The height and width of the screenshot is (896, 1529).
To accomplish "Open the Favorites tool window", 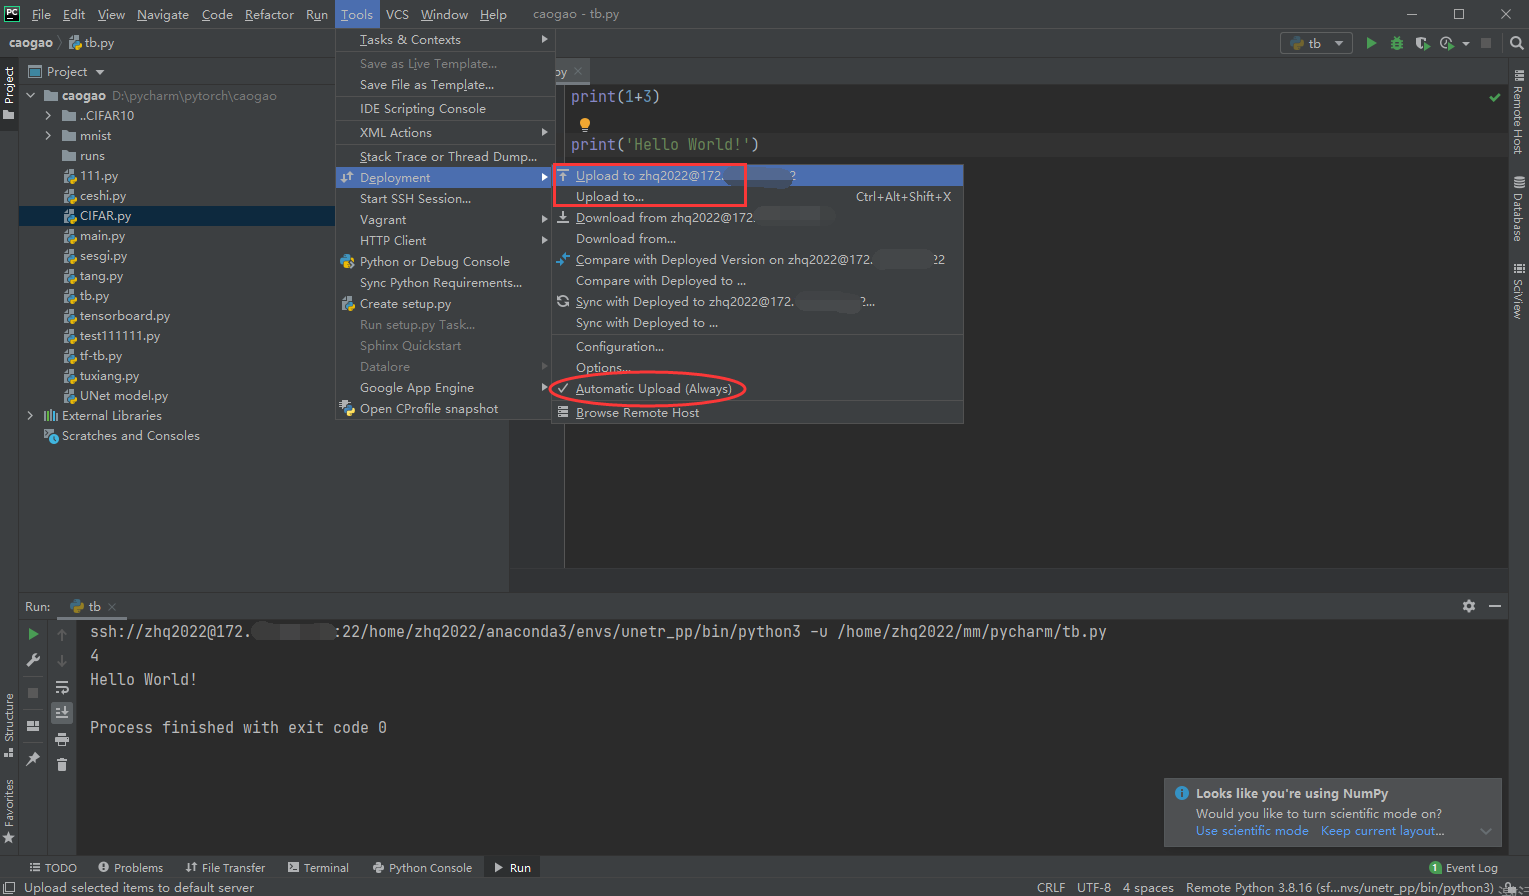I will 9,811.
